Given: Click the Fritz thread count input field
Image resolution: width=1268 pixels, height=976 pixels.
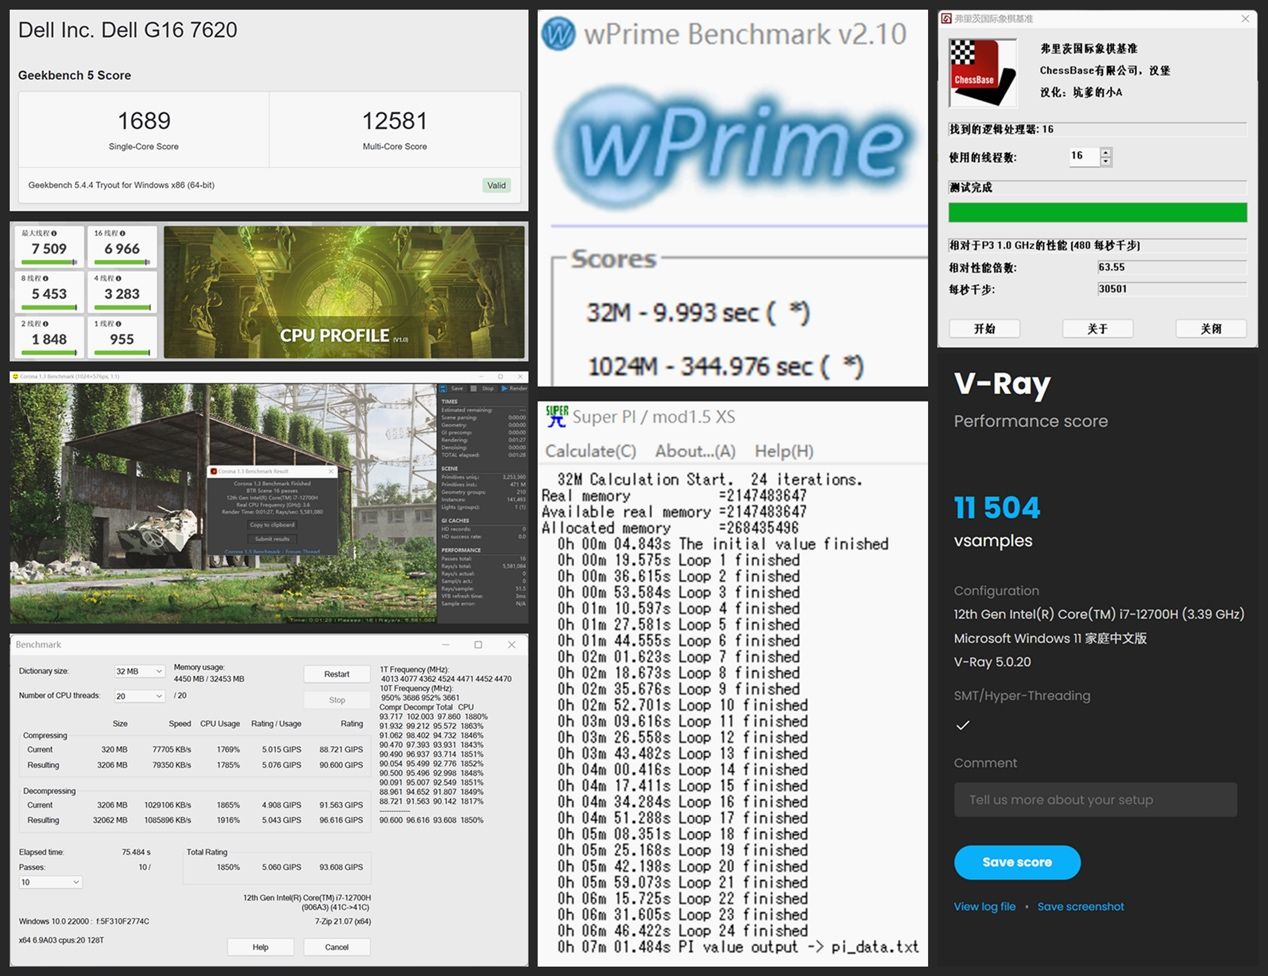Looking at the screenshot, I should tap(1083, 156).
